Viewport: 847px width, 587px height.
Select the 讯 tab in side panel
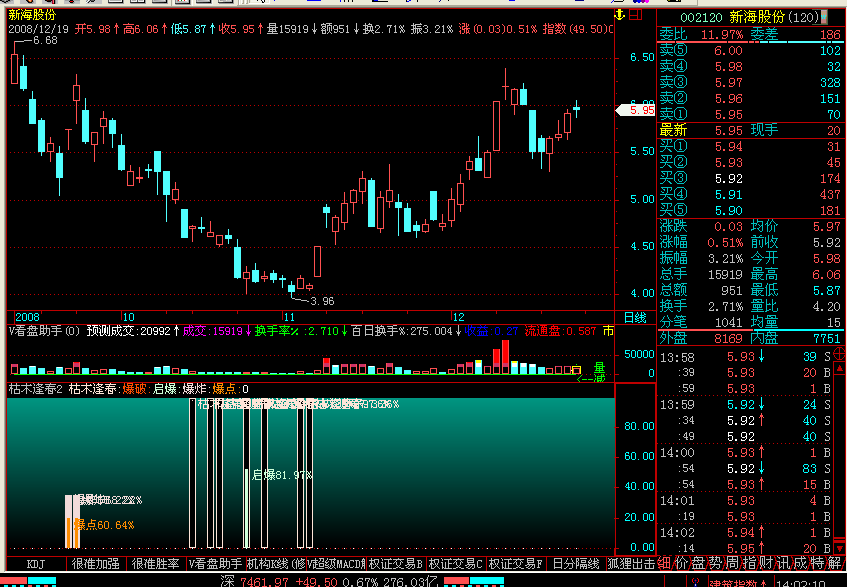tap(783, 563)
